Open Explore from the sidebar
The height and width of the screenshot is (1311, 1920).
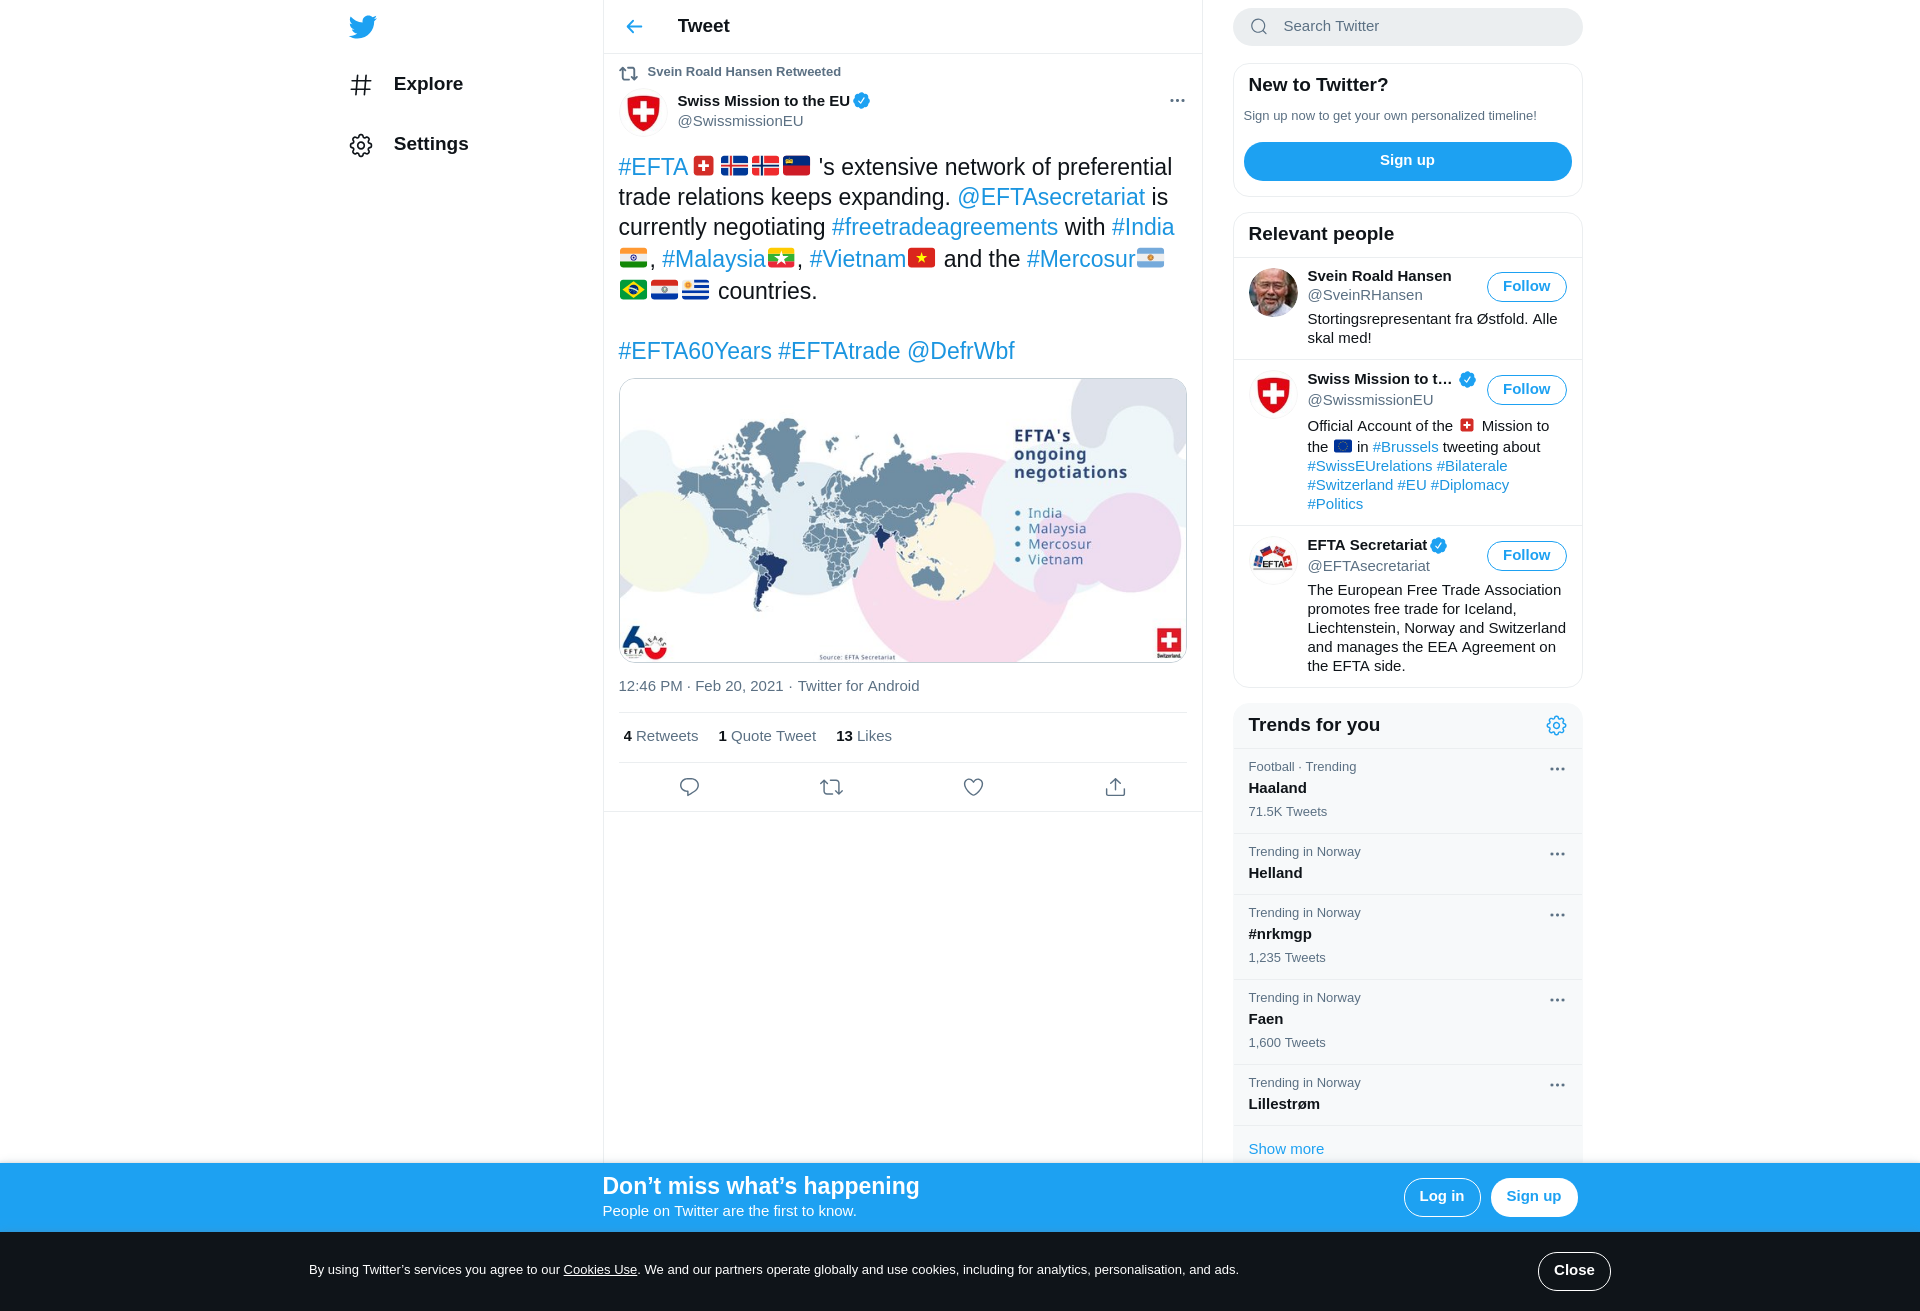click(x=406, y=84)
